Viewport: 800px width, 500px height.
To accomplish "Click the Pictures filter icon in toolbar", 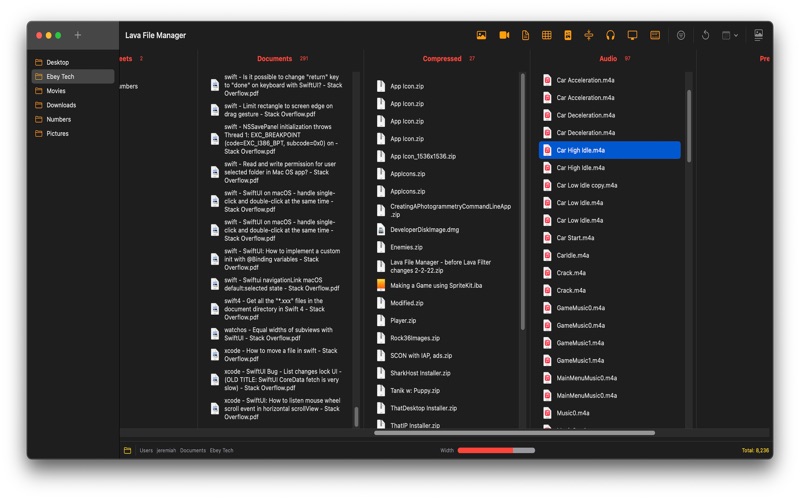I will (481, 35).
